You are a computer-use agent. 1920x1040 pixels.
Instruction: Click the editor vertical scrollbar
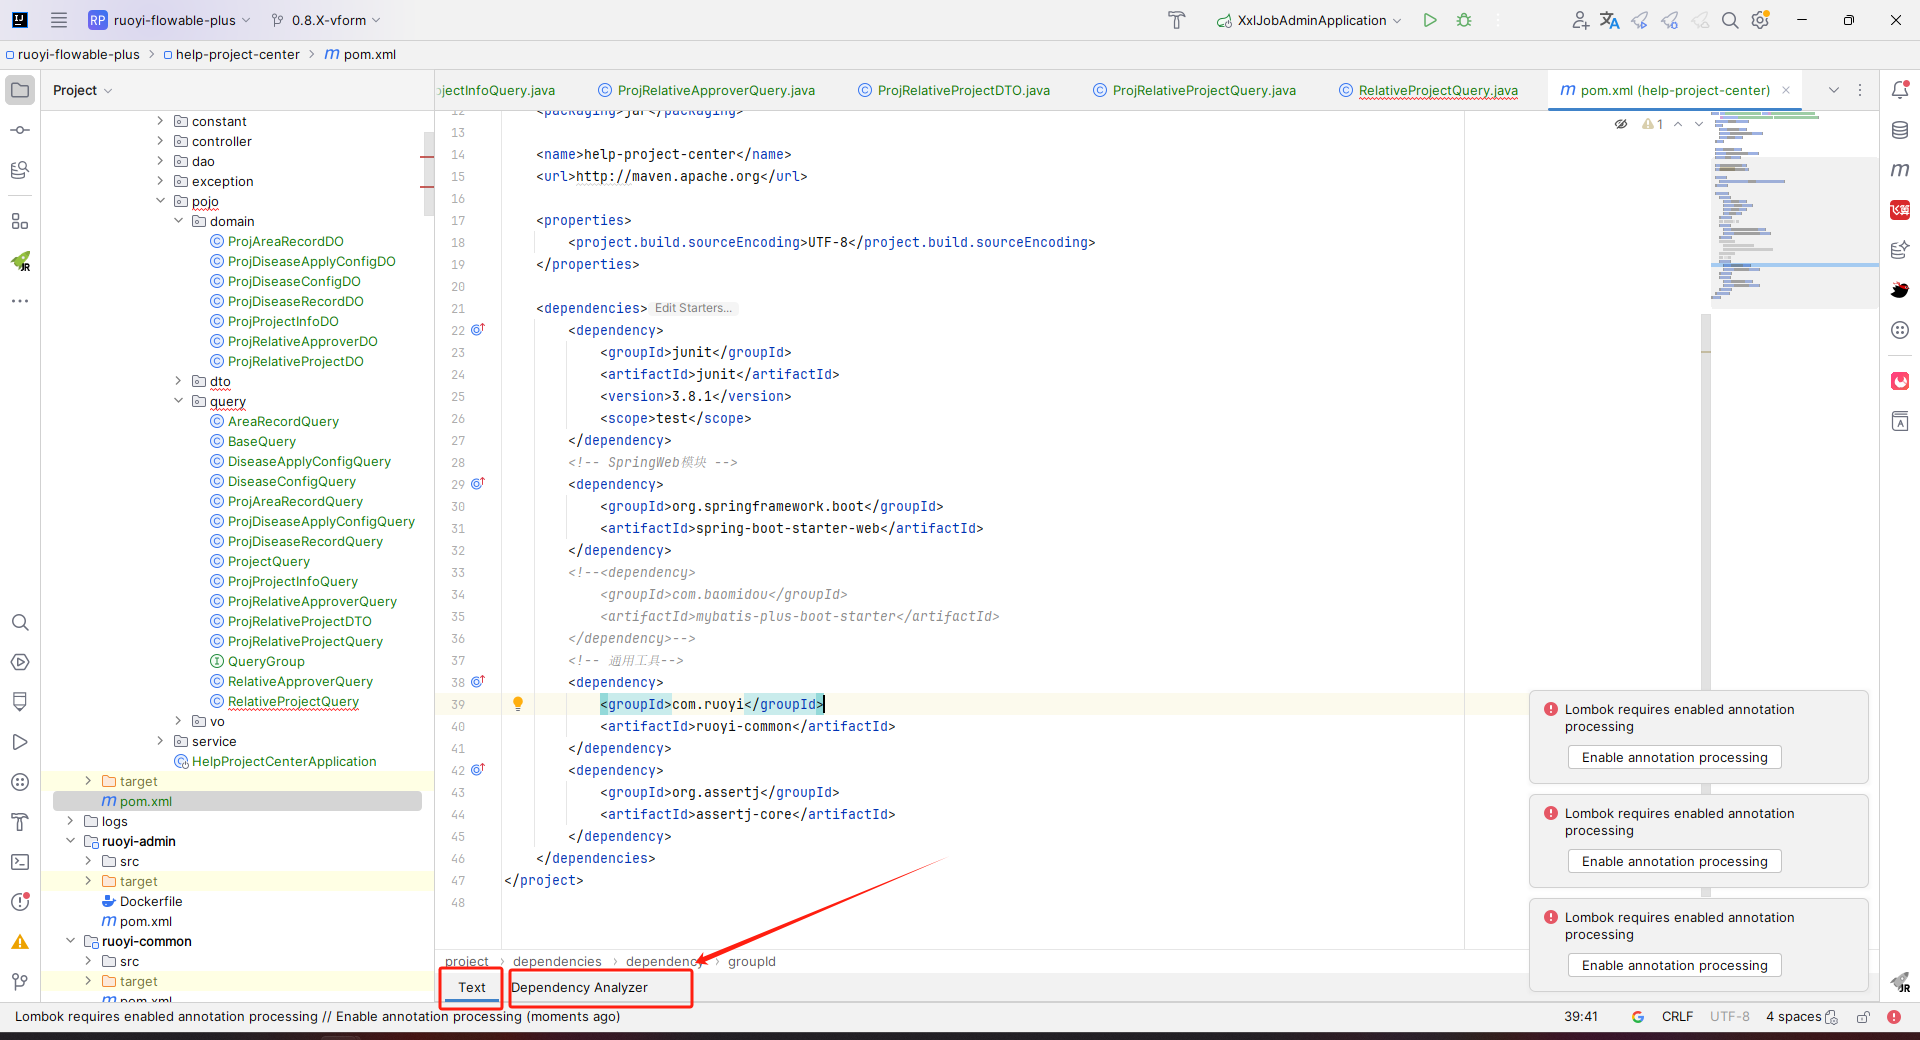click(x=1706, y=500)
